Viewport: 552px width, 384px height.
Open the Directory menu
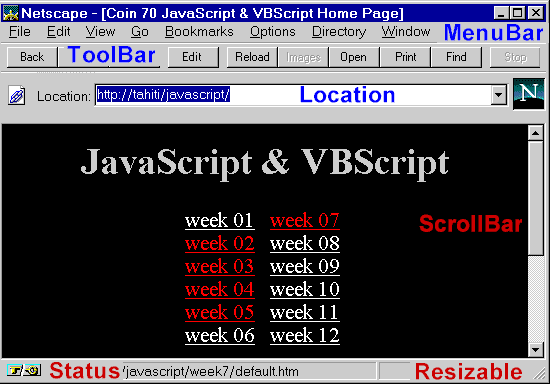click(x=339, y=32)
